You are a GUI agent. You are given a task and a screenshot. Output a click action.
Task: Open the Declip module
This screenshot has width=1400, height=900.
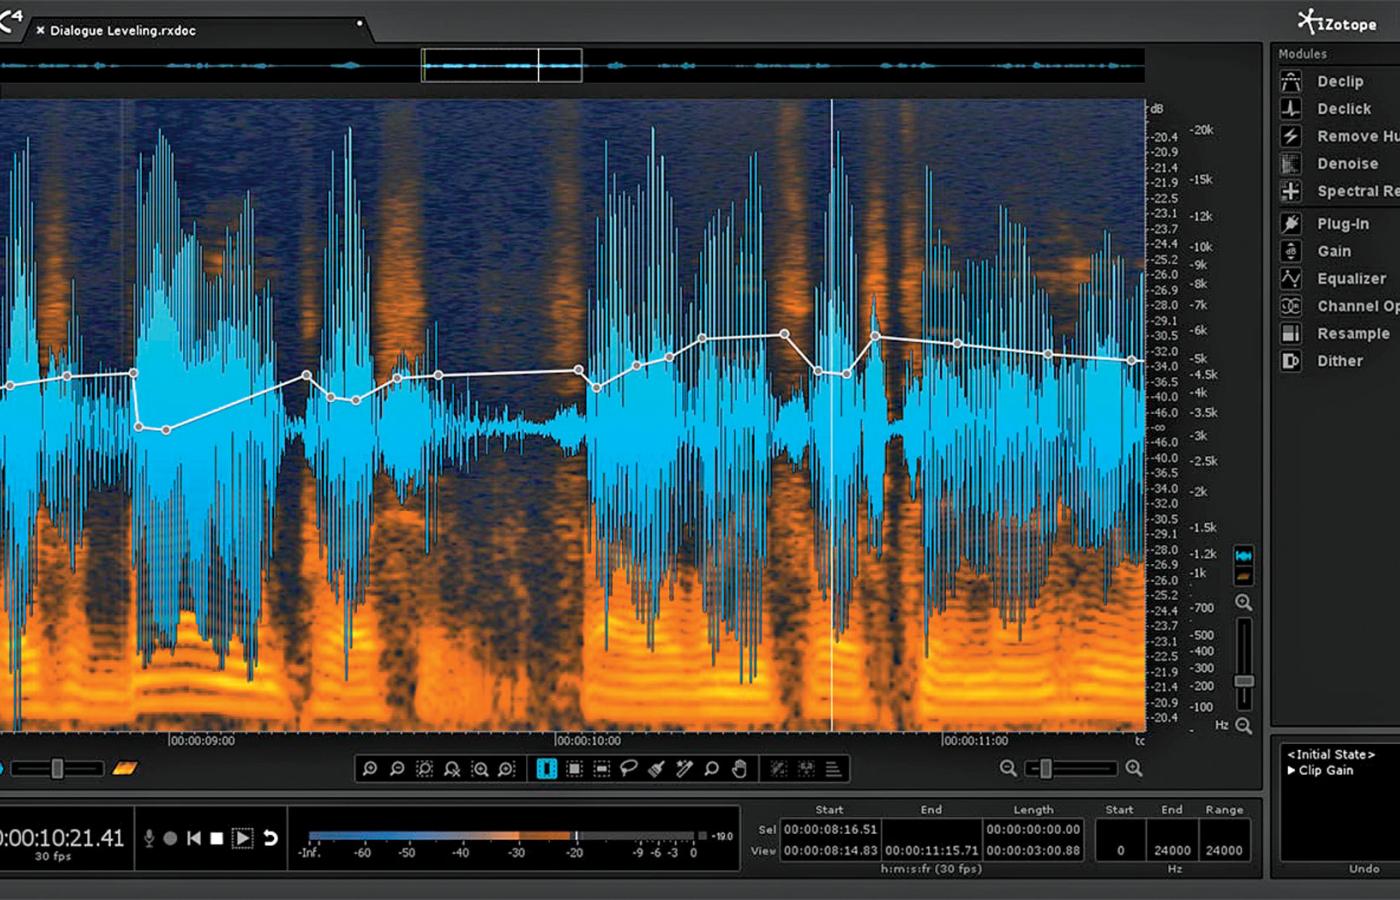point(1339,82)
